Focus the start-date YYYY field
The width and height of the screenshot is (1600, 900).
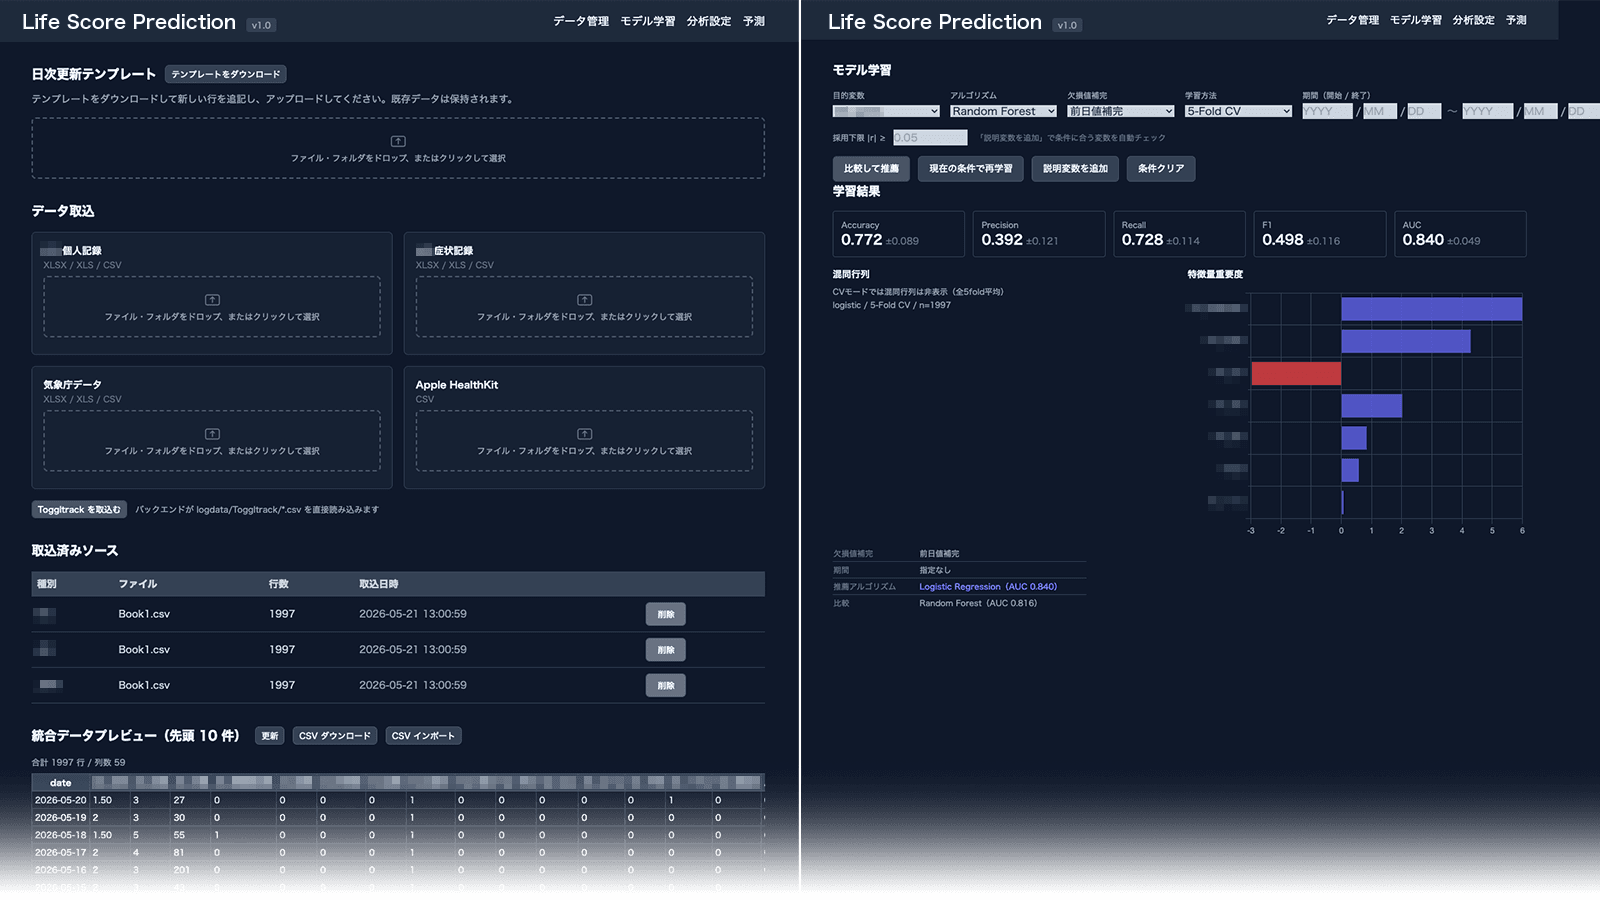coord(1328,111)
